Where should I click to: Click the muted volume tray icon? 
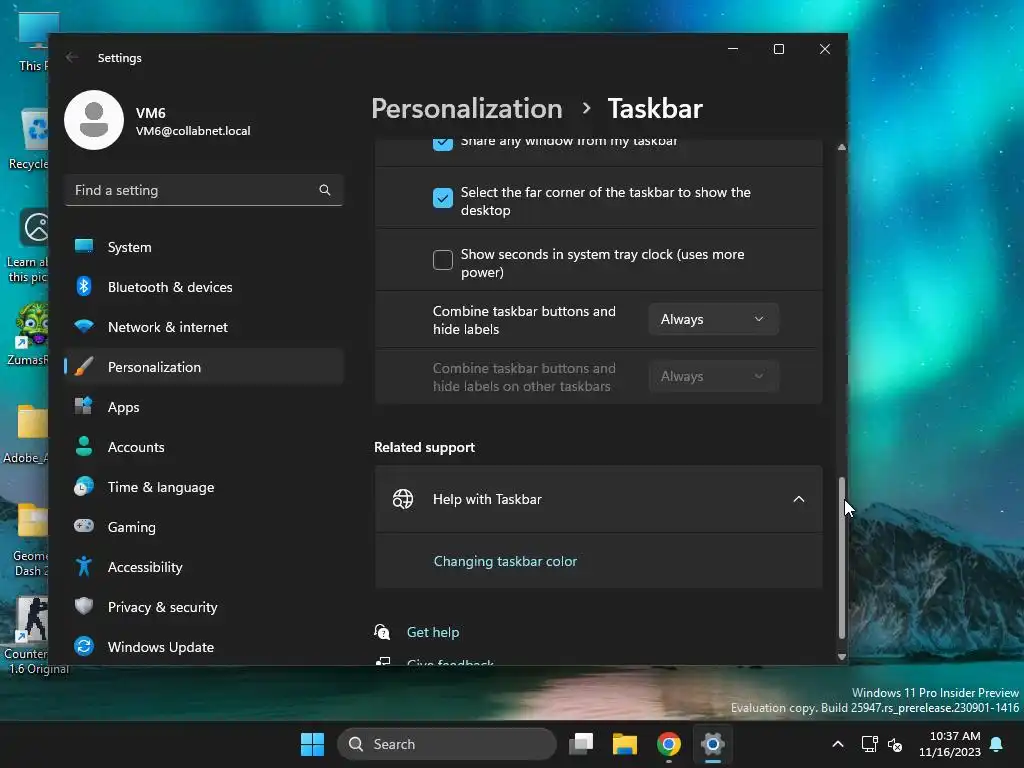[895, 744]
